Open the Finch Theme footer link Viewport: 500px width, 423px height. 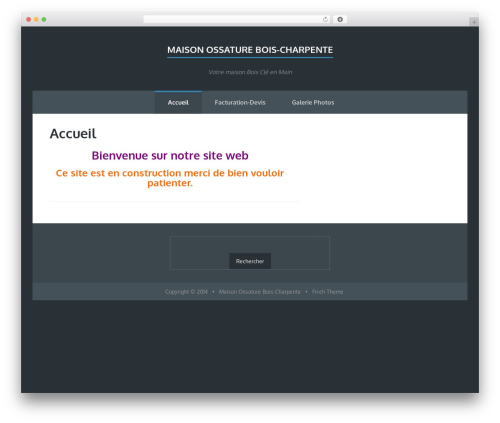(x=327, y=292)
